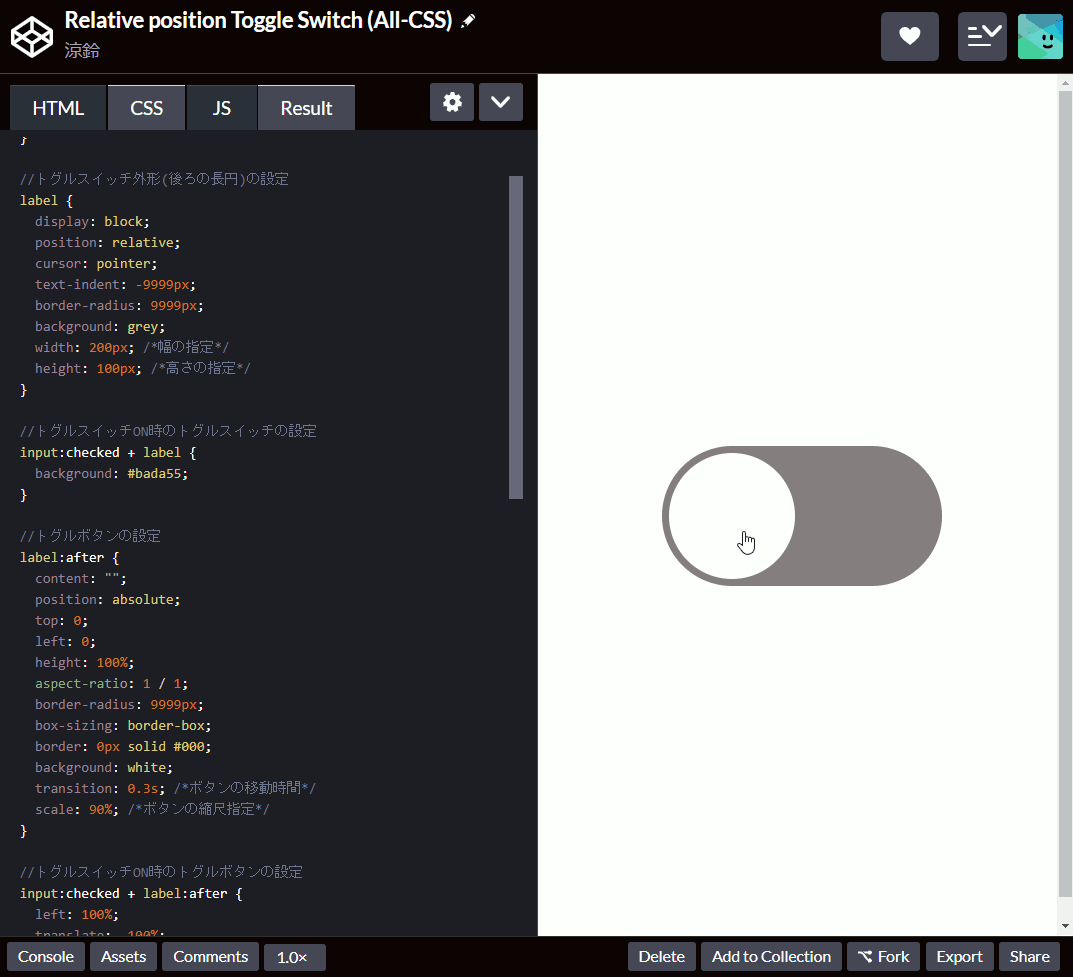Open the Console panel

(45, 956)
